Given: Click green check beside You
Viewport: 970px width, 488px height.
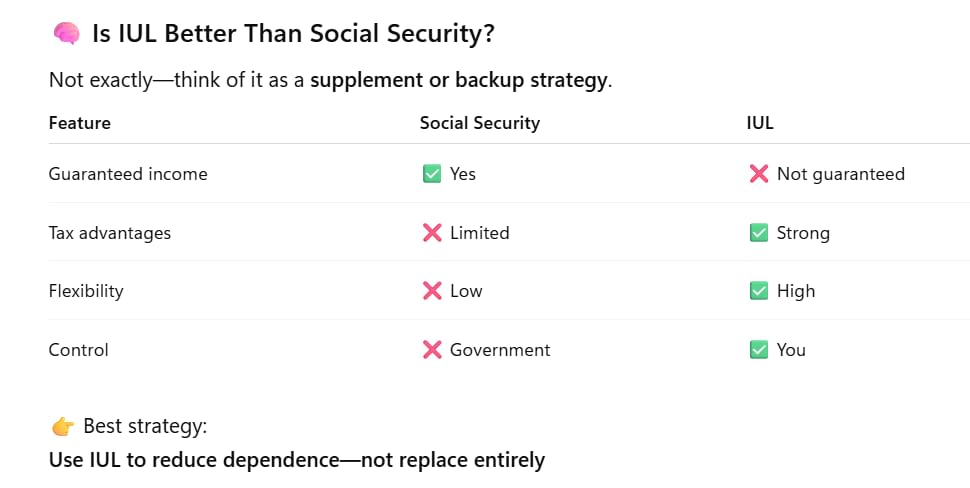Looking at the screenshot, I should coord(758,350).
